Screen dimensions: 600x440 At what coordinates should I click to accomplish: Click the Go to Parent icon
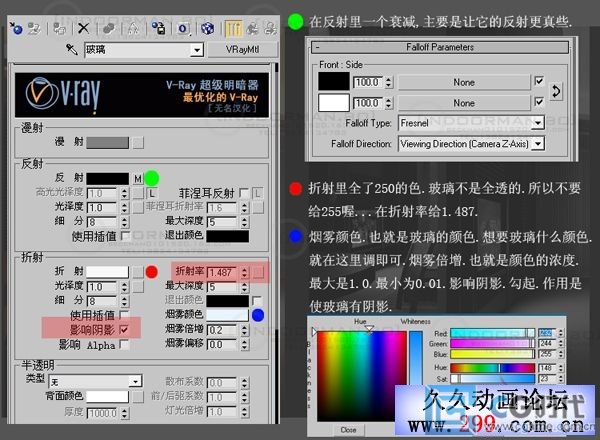click(253, 28)
